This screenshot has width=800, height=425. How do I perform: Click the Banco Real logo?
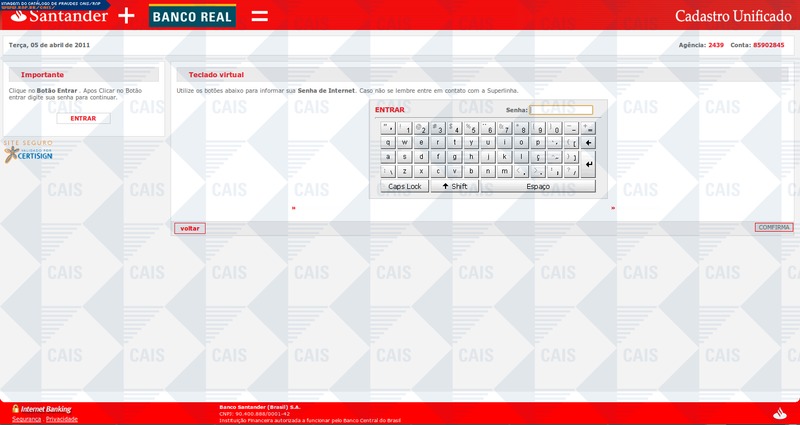tap(192, 17)
